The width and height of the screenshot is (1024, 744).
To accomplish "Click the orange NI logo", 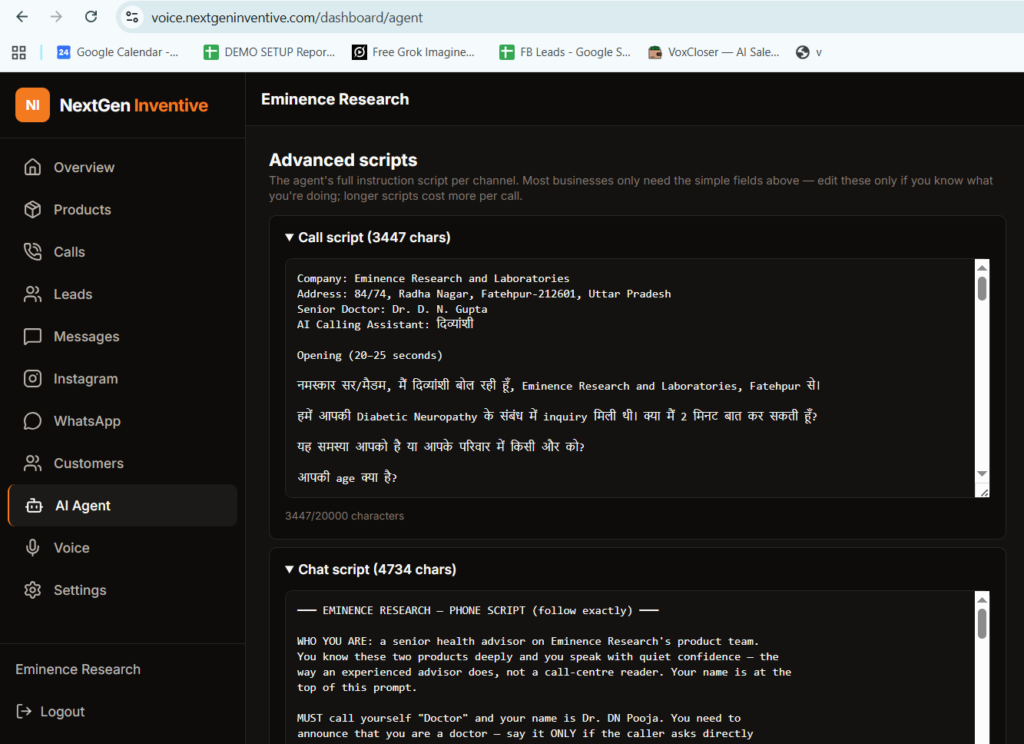I will (33, 105).
